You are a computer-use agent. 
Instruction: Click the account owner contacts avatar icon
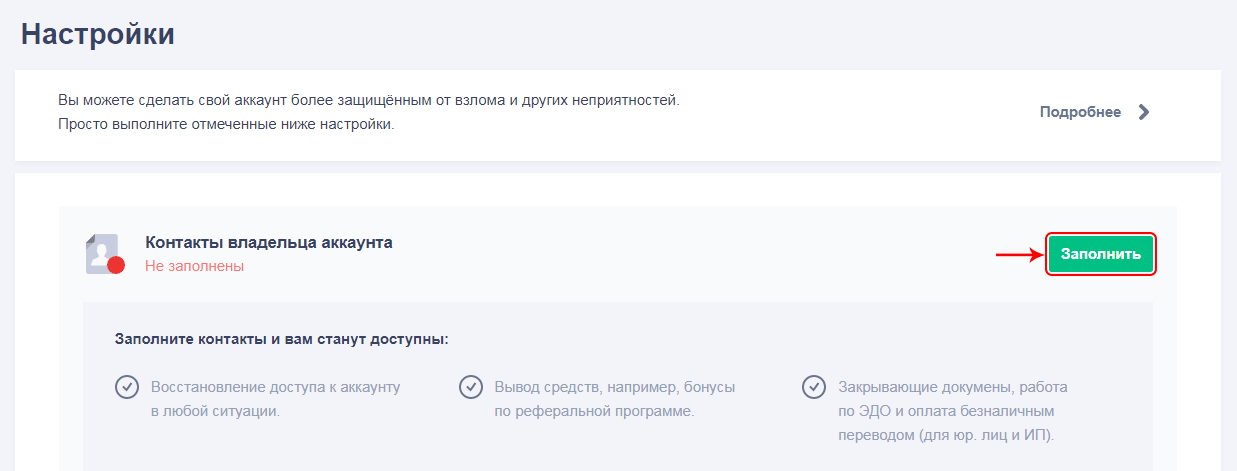pyautogui.click(x=104, y=254)
